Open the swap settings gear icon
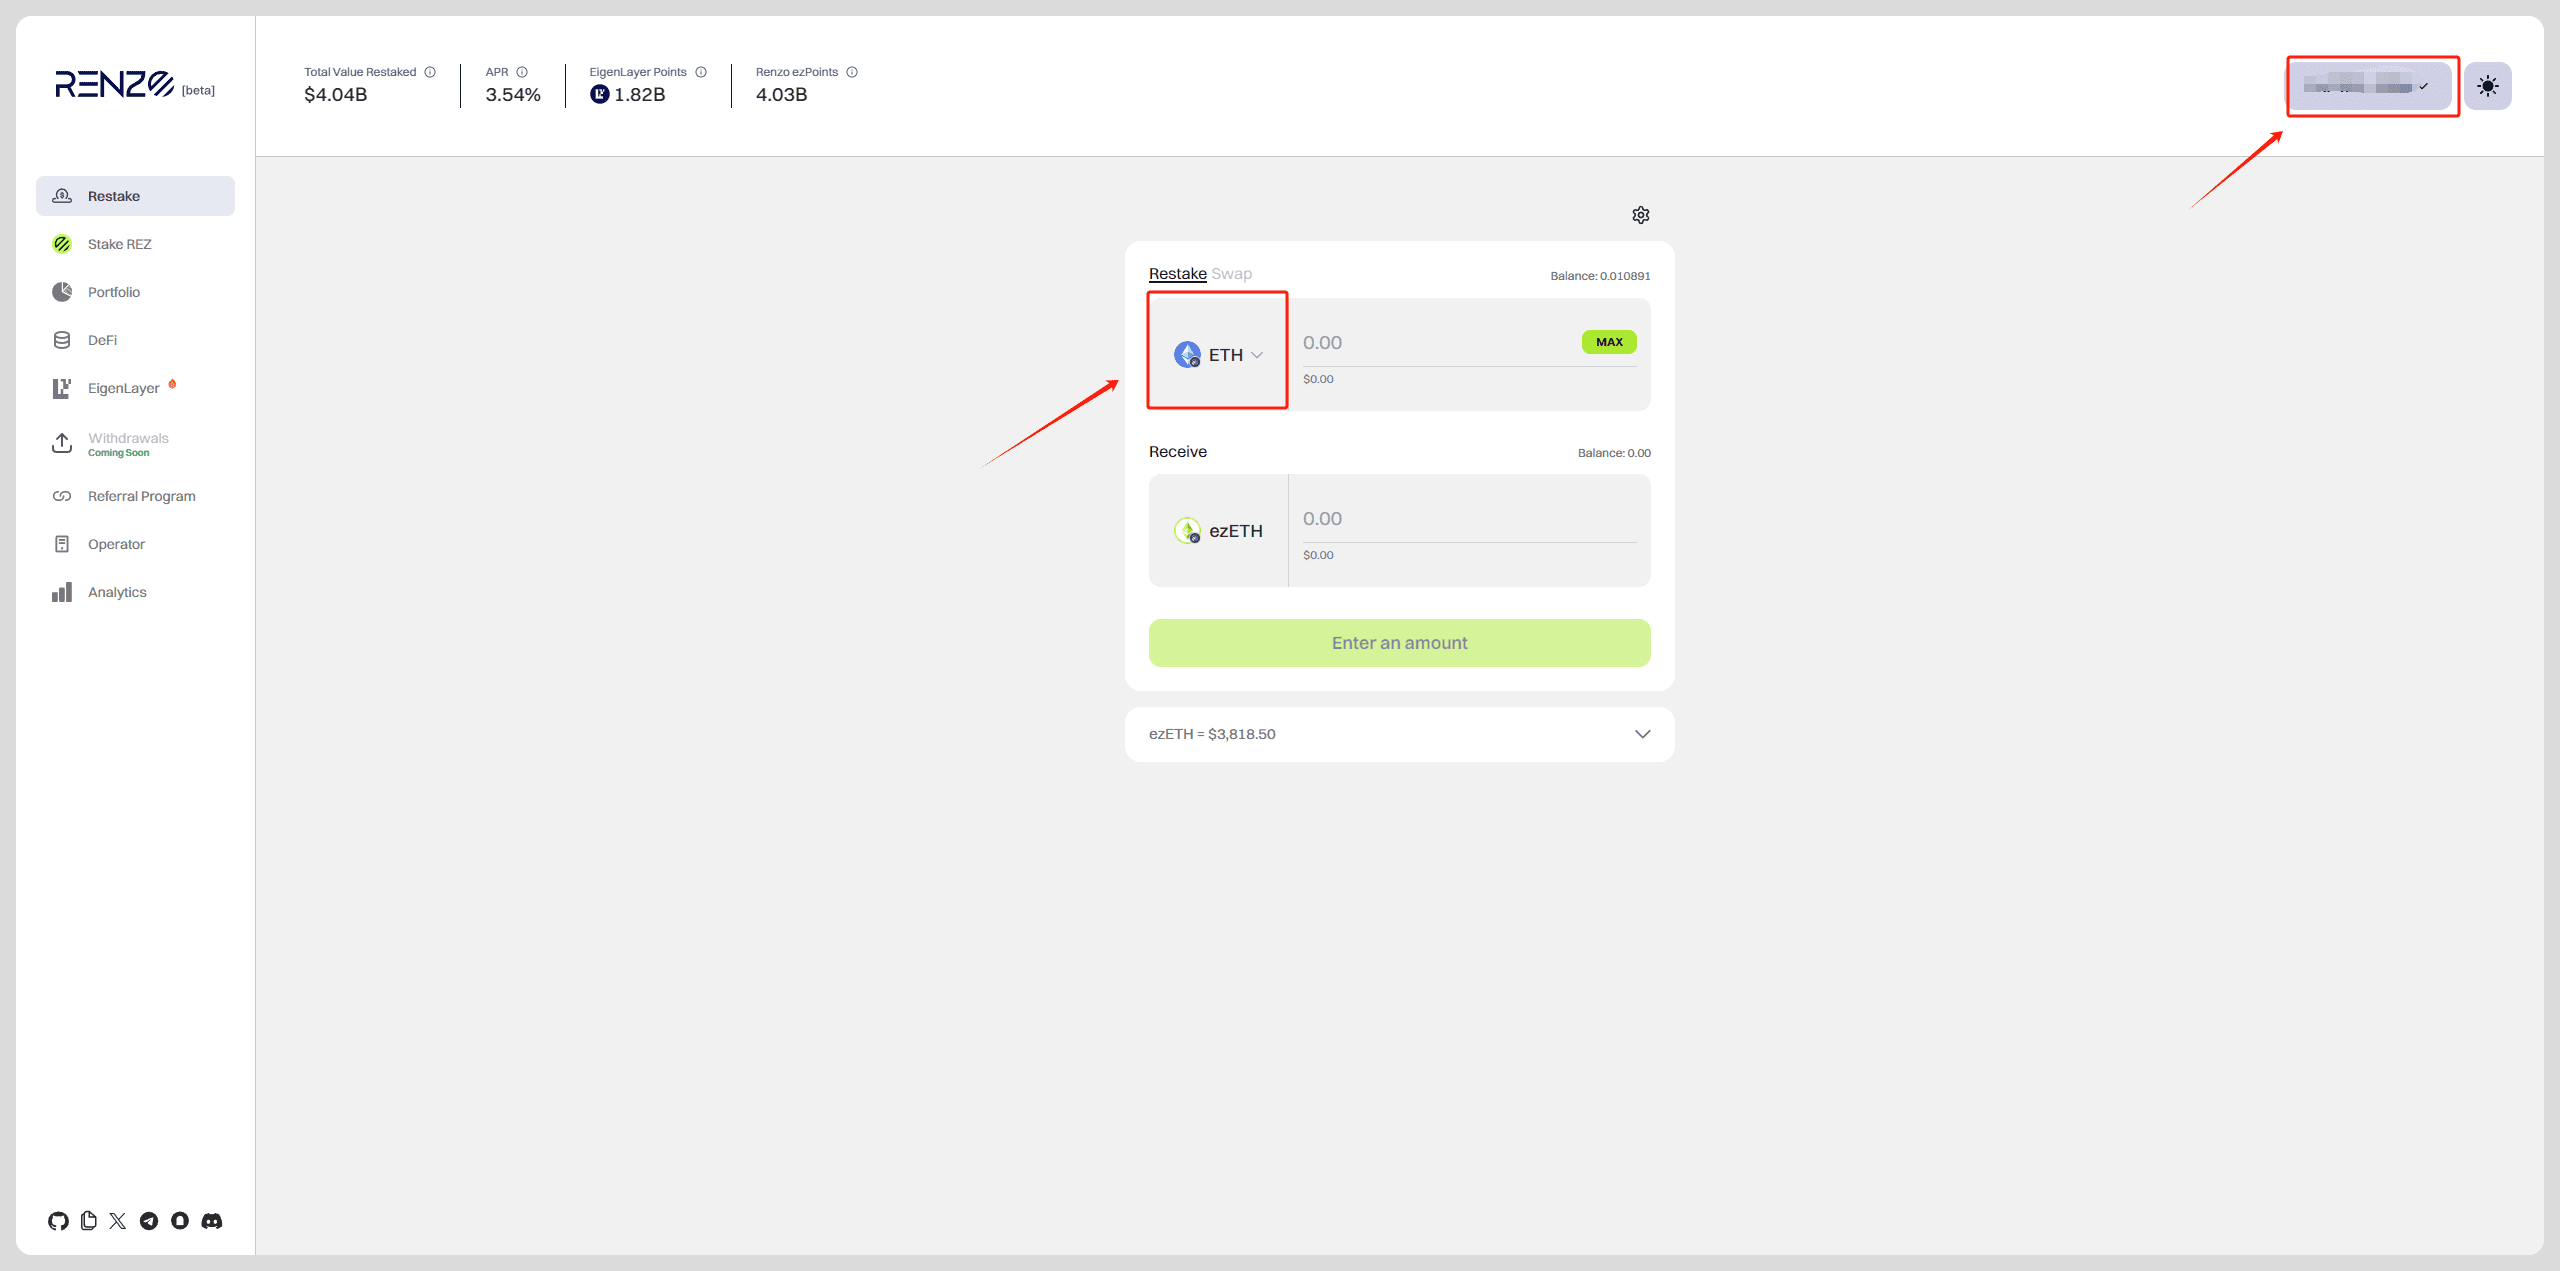 (1640, 215)
